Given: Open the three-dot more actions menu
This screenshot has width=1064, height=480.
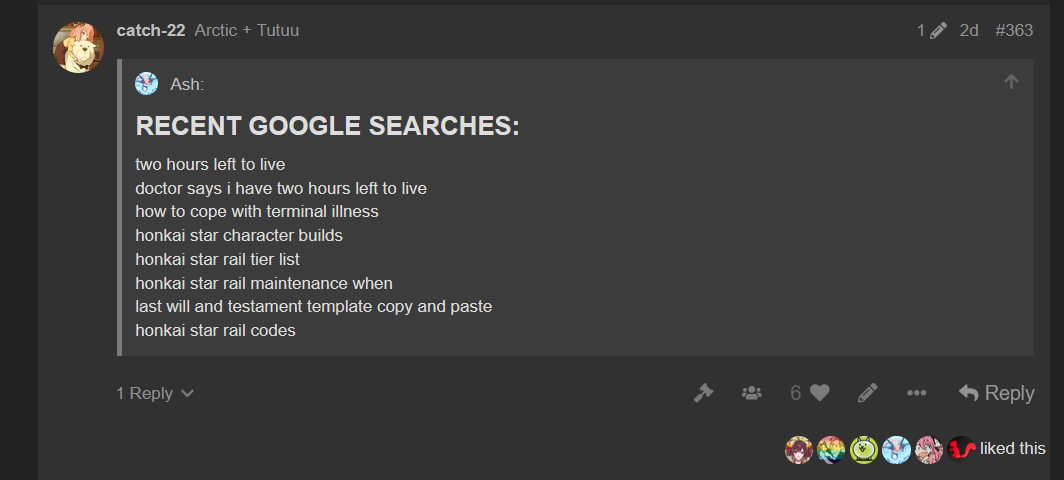Looking at the screenshot, I should tap(916, 393).
